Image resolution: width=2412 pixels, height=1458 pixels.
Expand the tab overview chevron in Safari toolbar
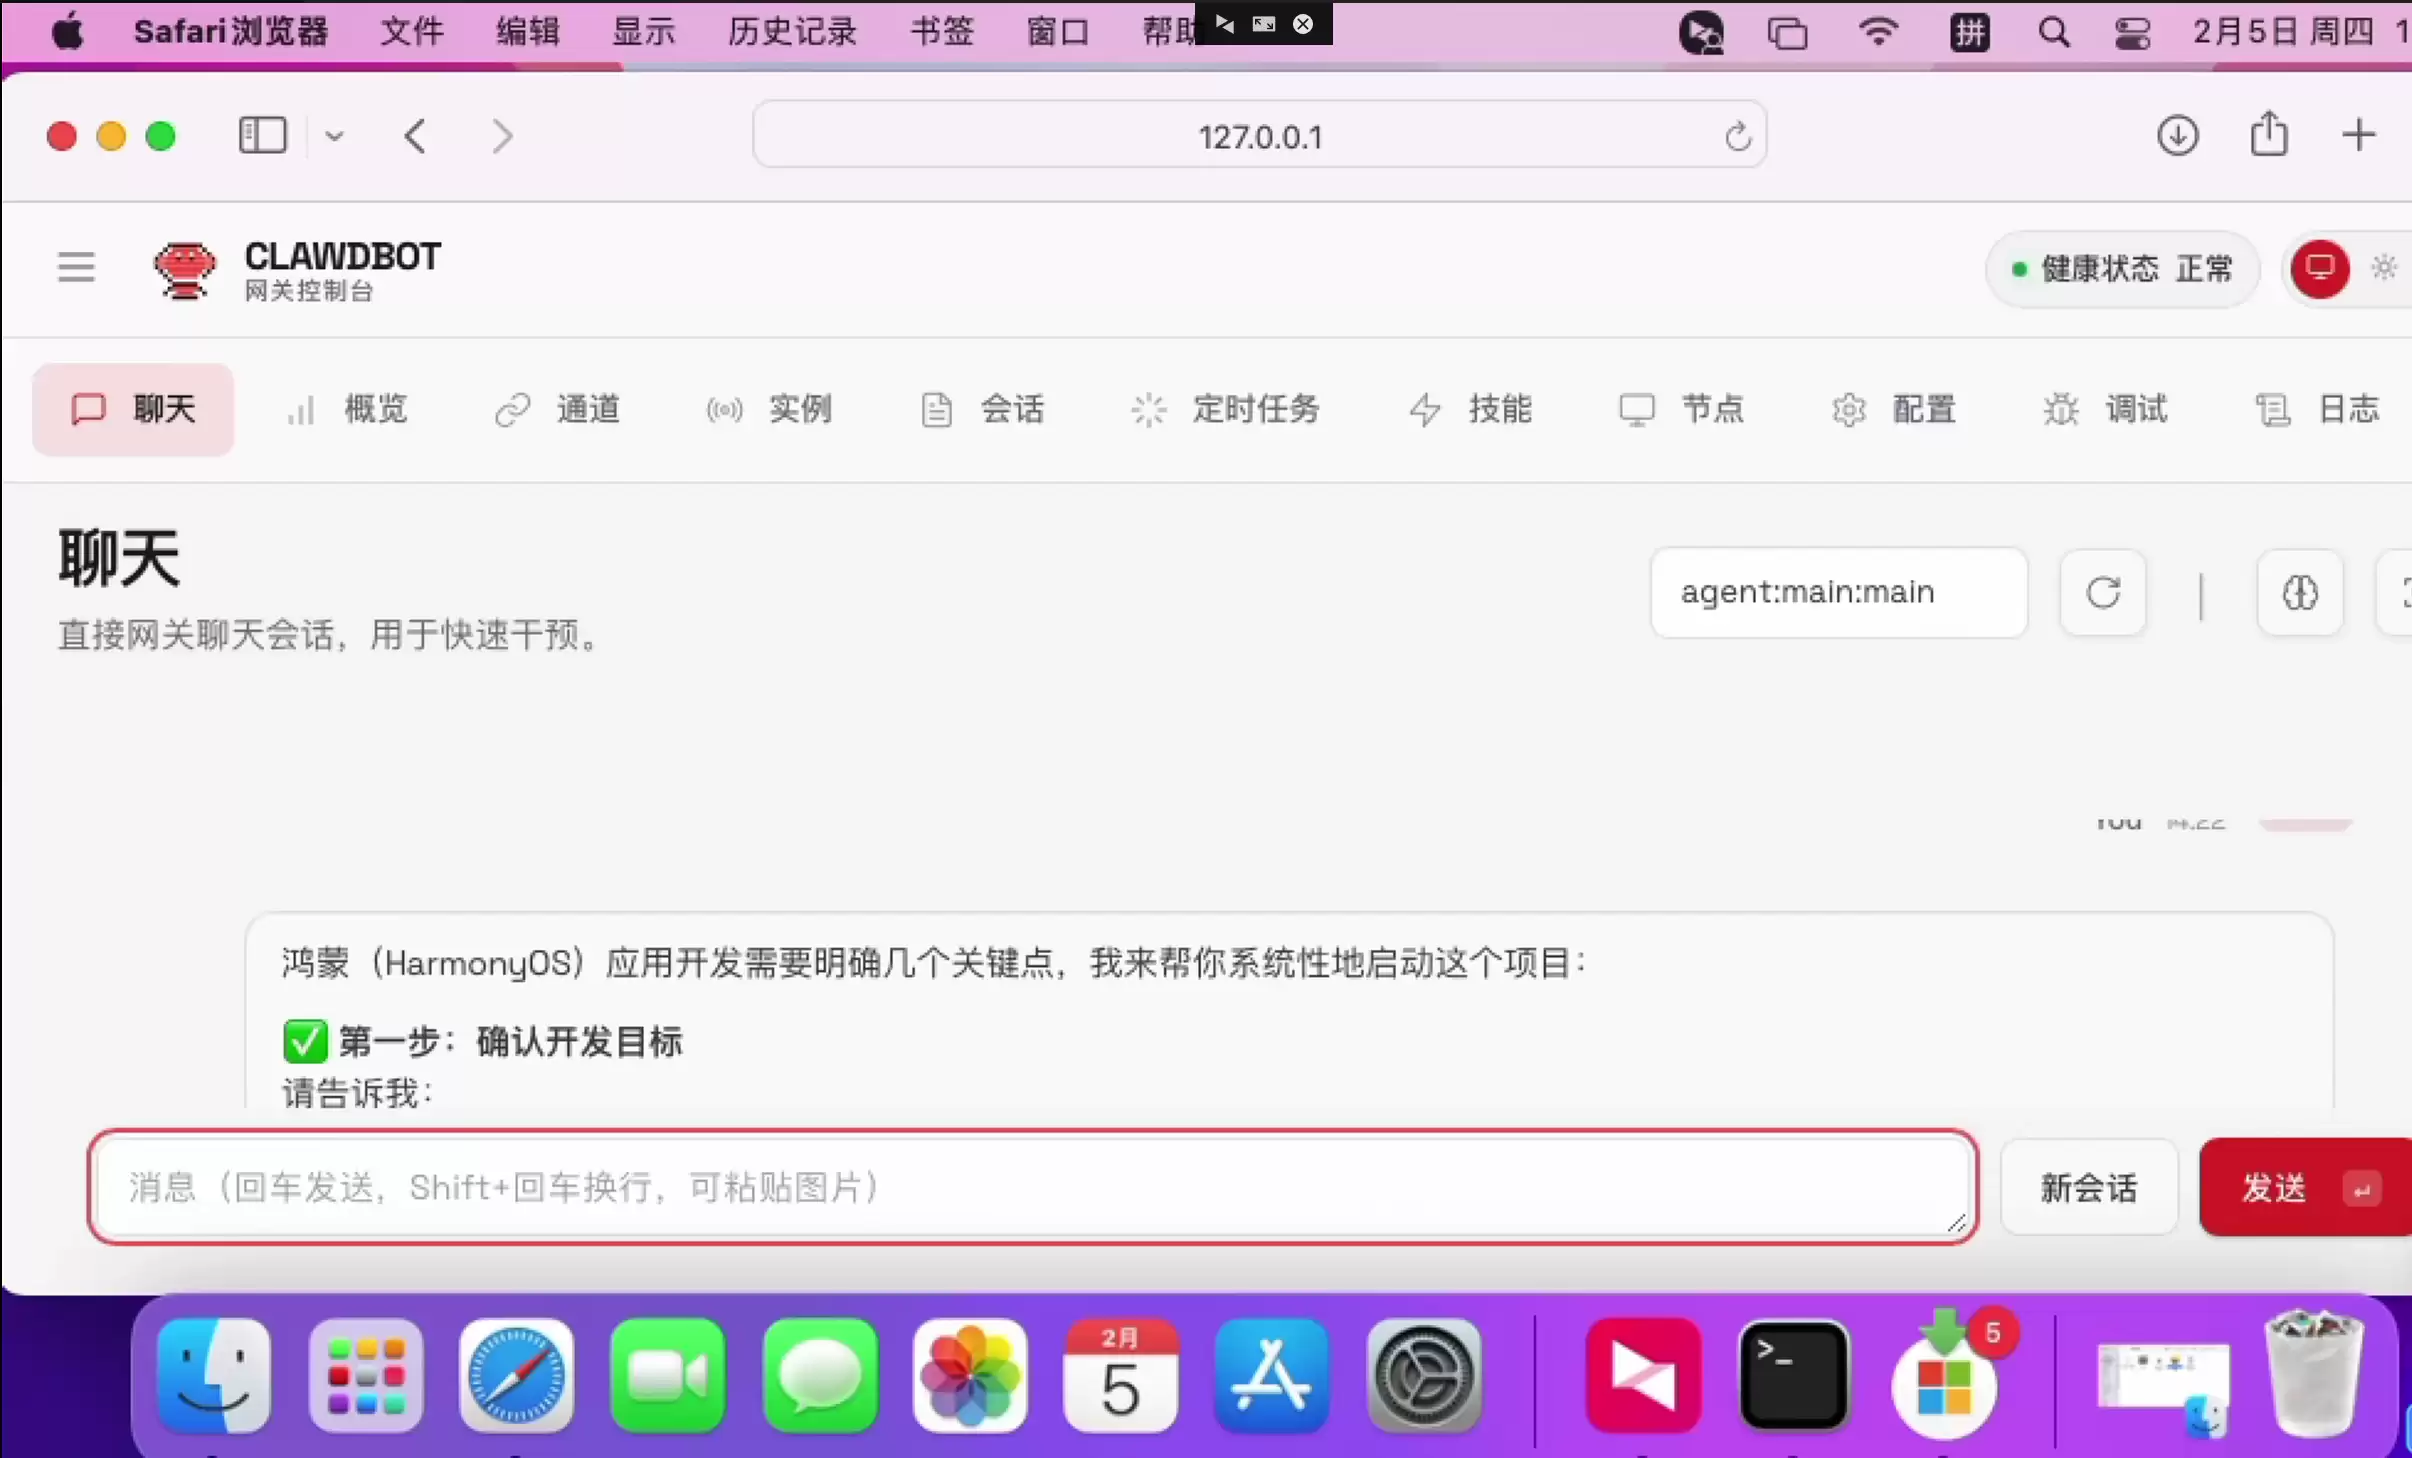(333, 135)
